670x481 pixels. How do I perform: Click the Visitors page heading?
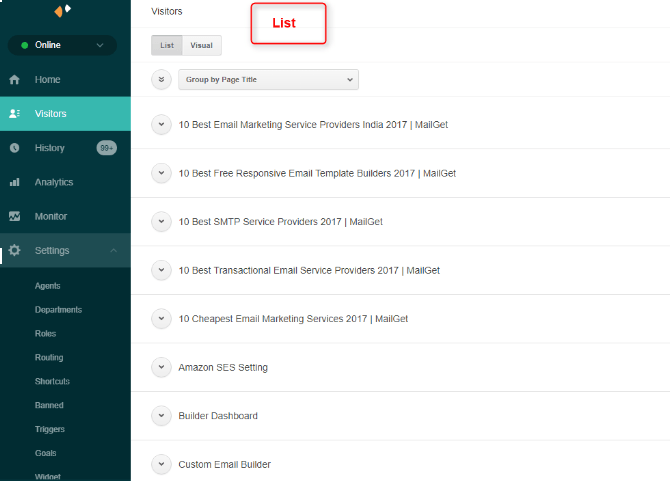pyautogui.click(x=167, y=12)
